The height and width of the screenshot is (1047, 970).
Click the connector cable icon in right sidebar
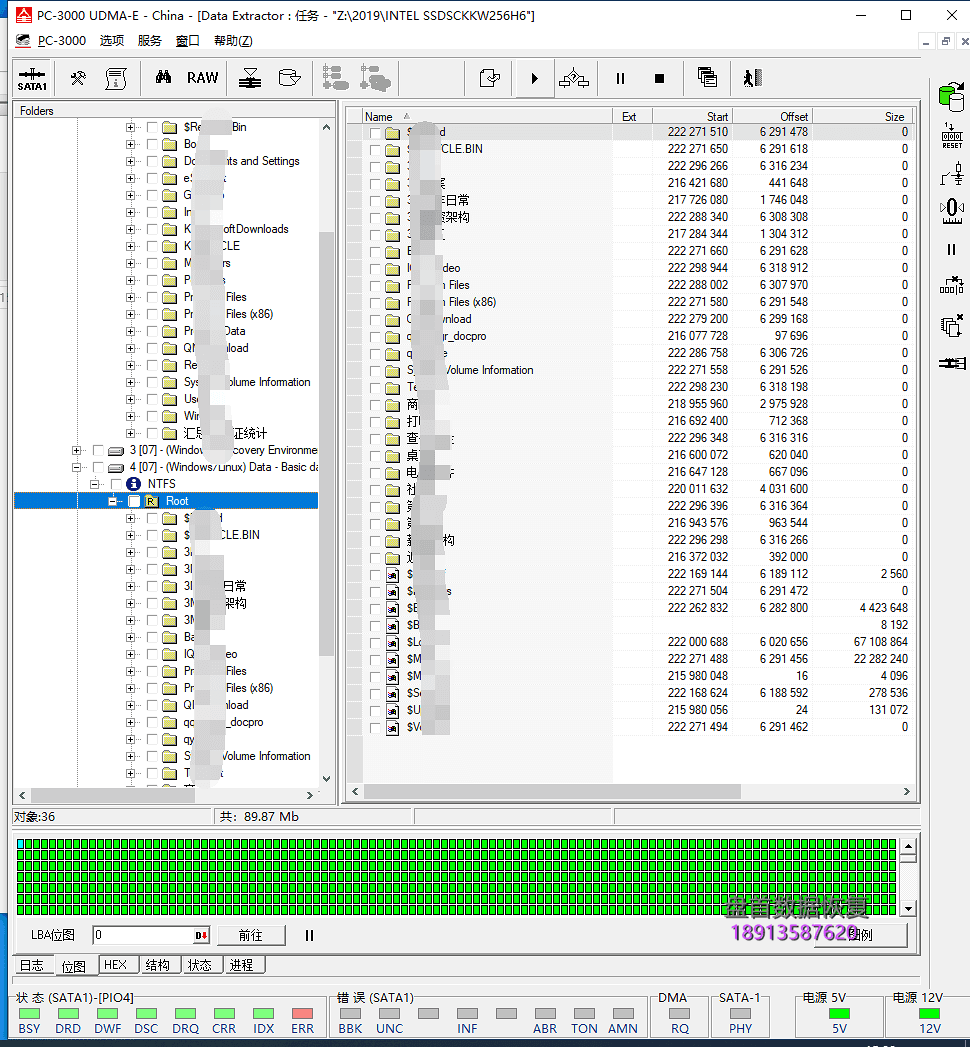[952, 363]
